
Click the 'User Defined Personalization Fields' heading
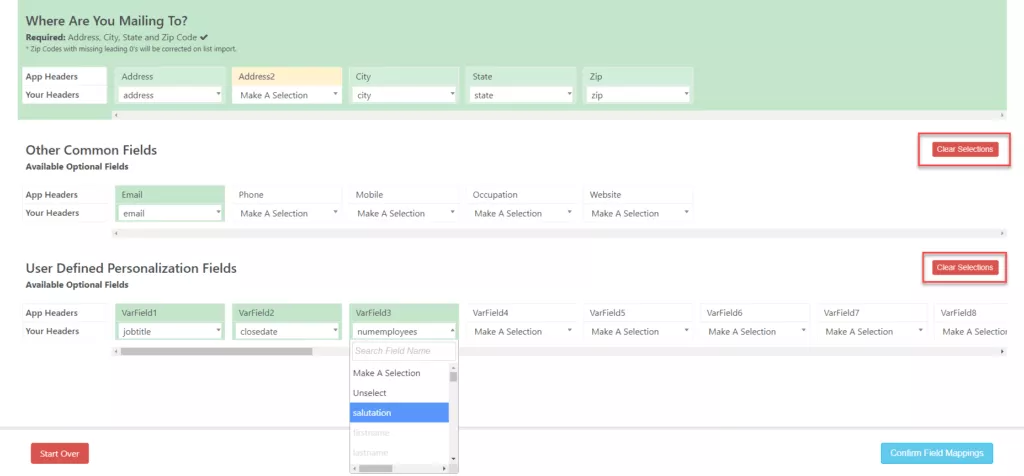coord(131,268)
